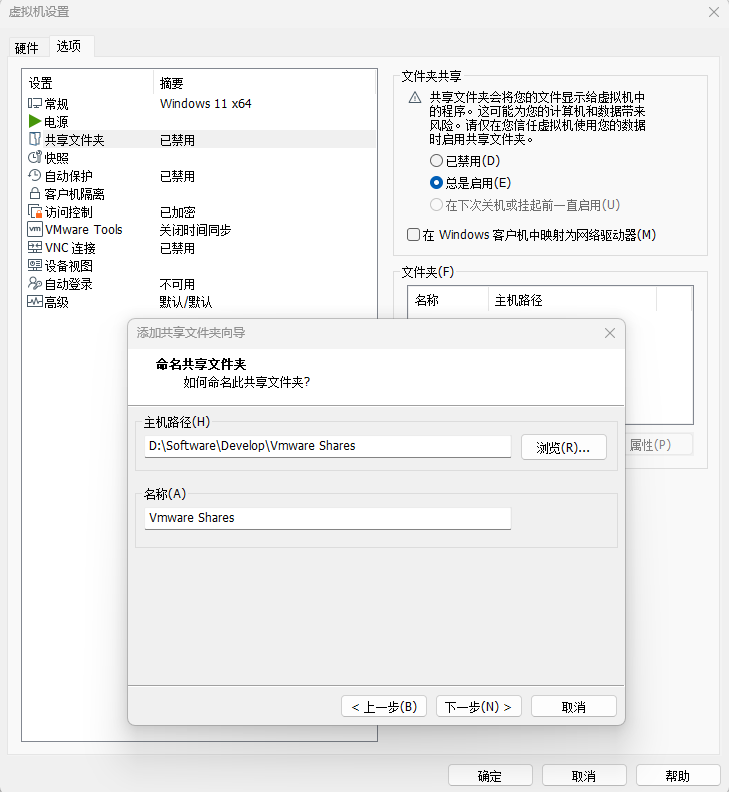729x792 pixels.
Task: Select the 客户机隔离 settings row
Action: click(199, 194)
